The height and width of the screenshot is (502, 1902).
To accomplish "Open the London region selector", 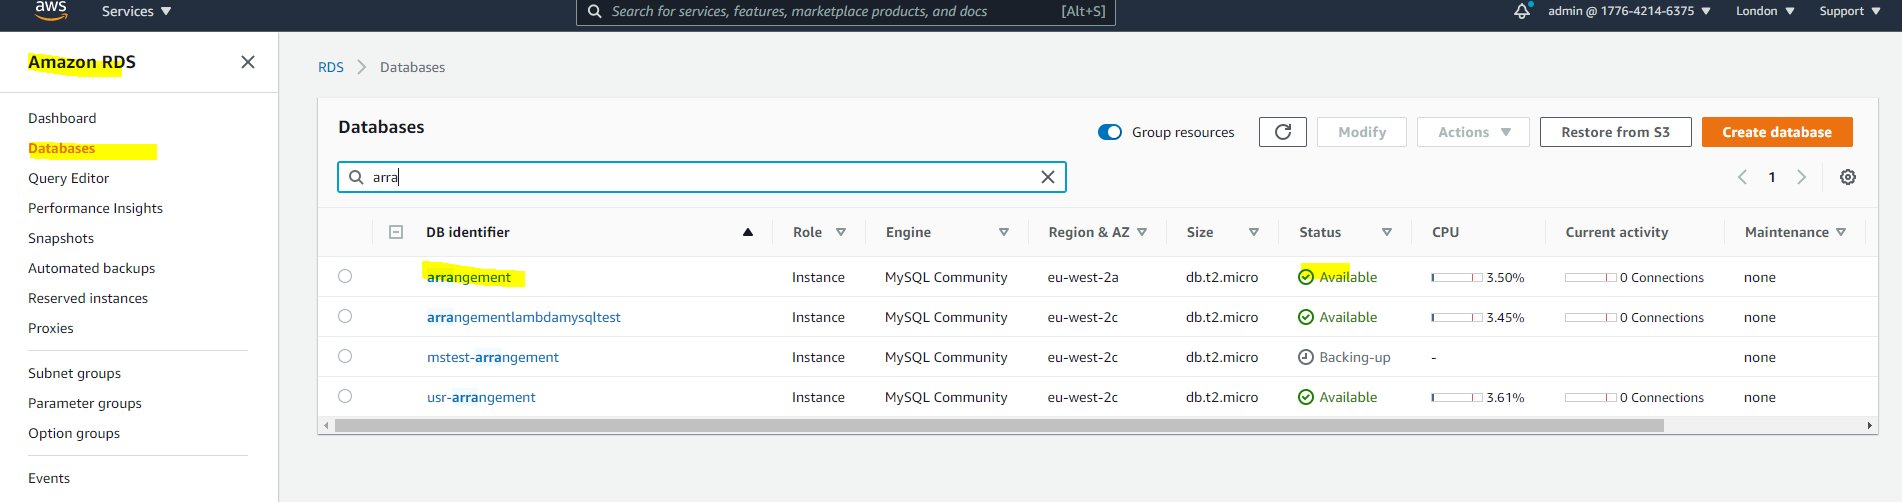I will pyautogui.click(x=1765, y=11).
